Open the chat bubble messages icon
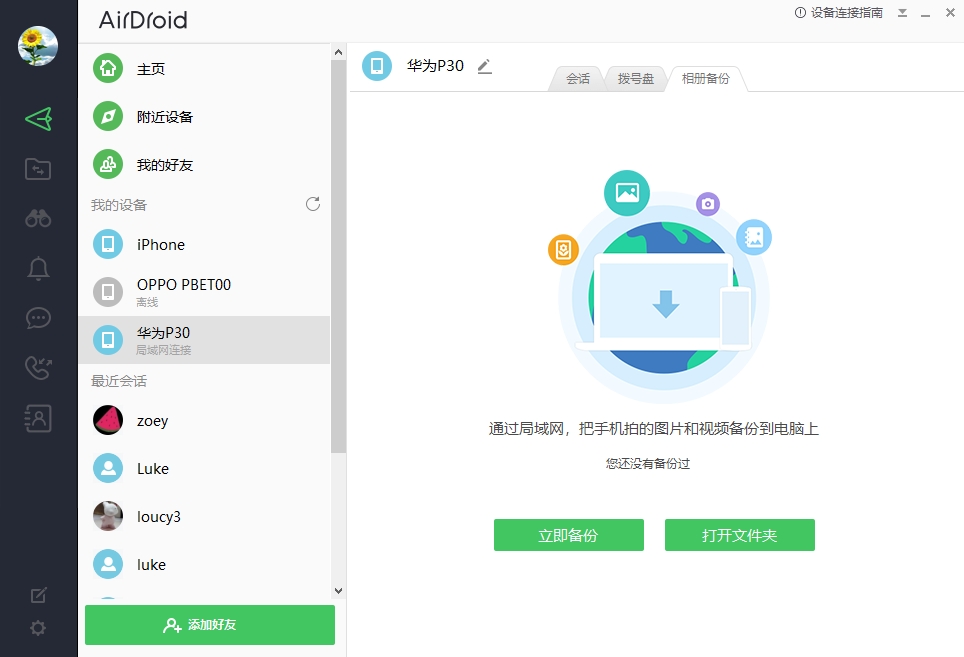Viewport: 964px width, 657px height. [38, 318]
